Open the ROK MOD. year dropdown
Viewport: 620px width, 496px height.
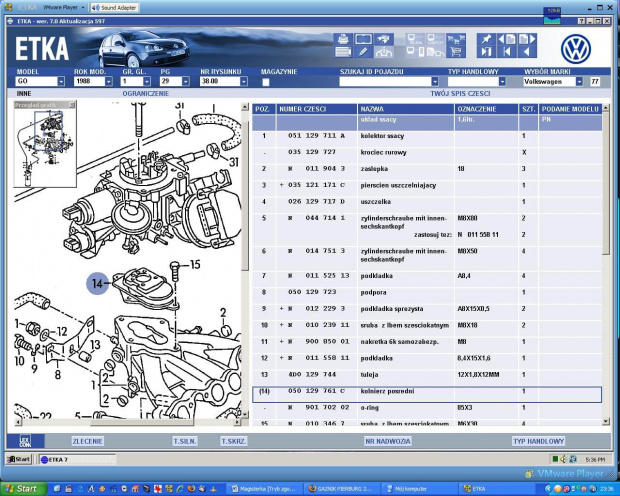pyautogui.click(x=108, y=81)
